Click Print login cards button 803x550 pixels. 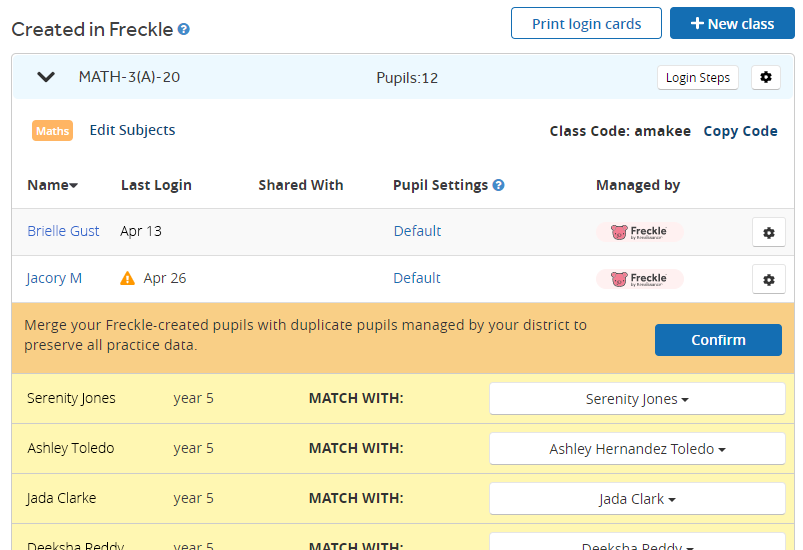click(x=586, y=24)
